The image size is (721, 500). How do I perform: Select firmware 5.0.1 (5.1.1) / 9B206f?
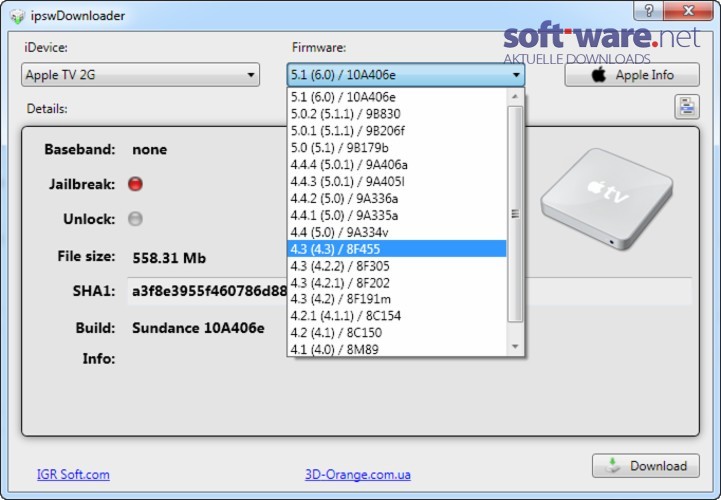click(397, 131)
